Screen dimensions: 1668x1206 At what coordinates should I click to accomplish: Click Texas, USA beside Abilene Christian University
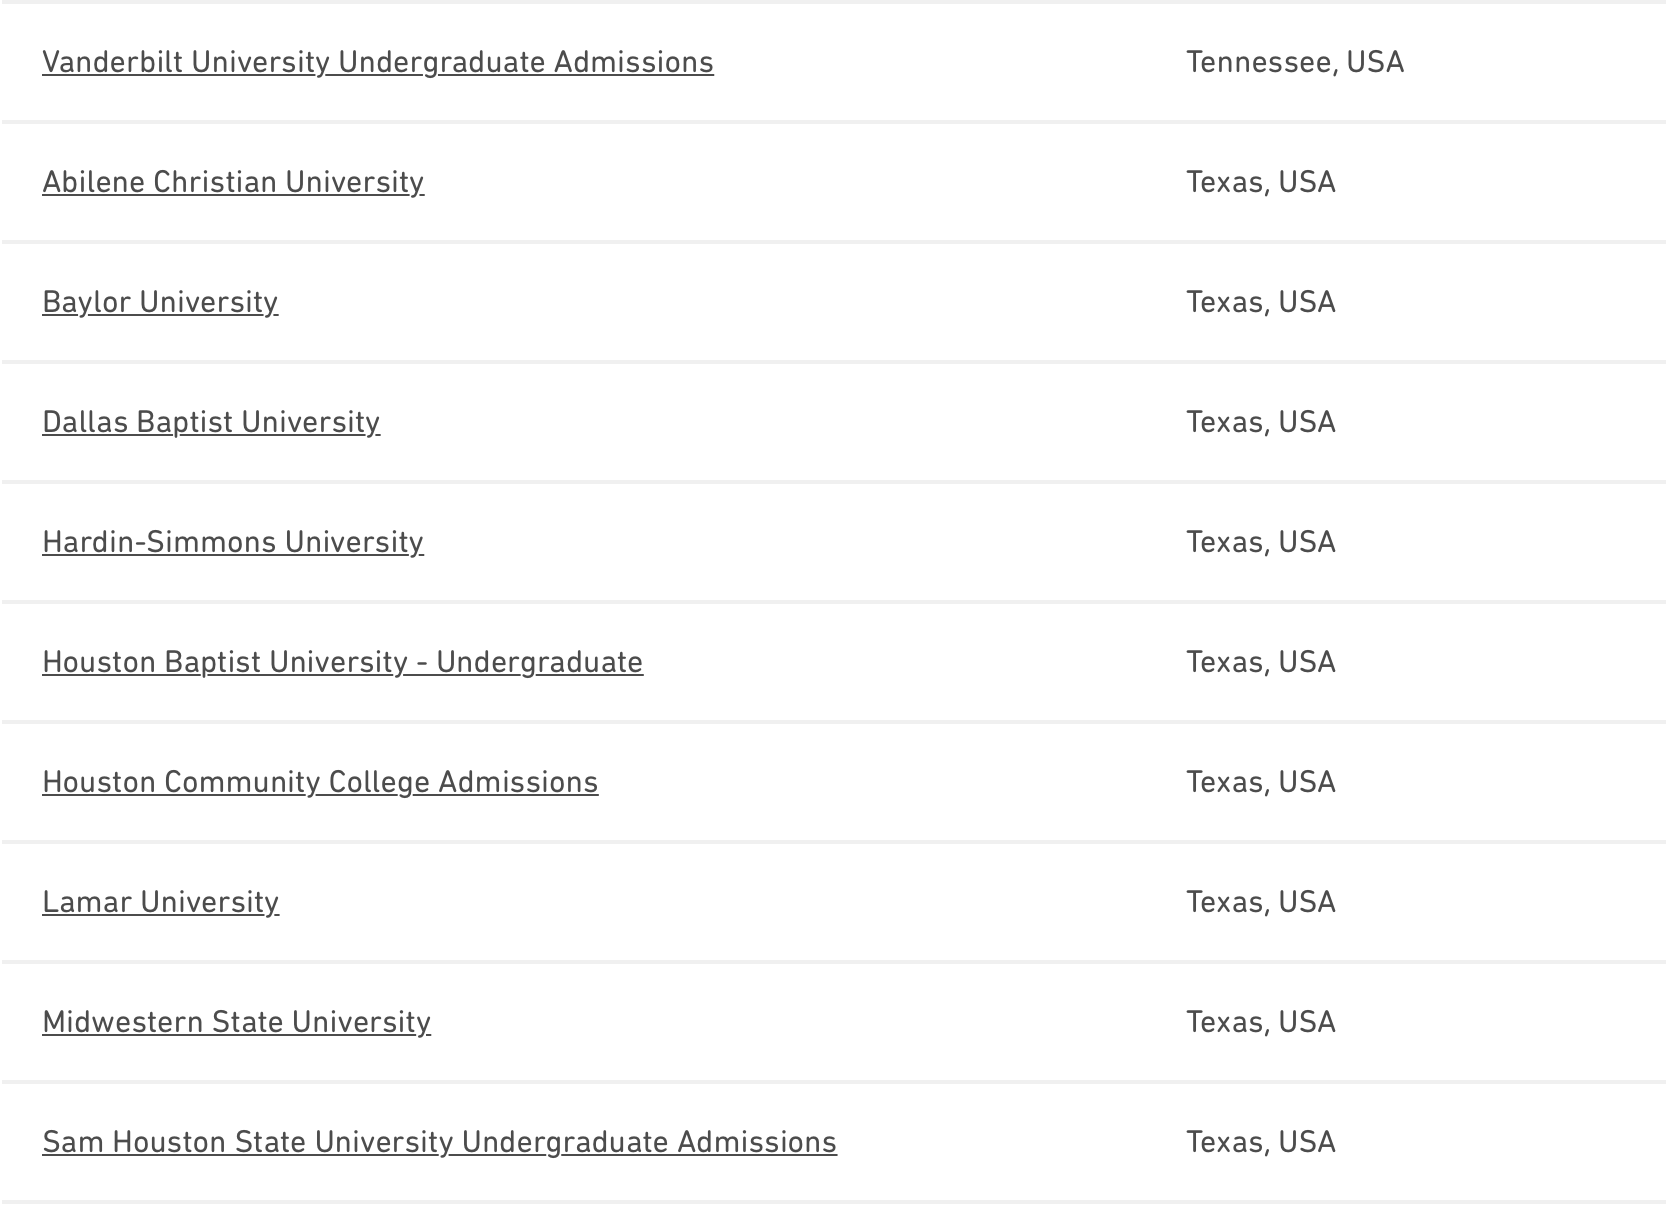pos(1261,182)
